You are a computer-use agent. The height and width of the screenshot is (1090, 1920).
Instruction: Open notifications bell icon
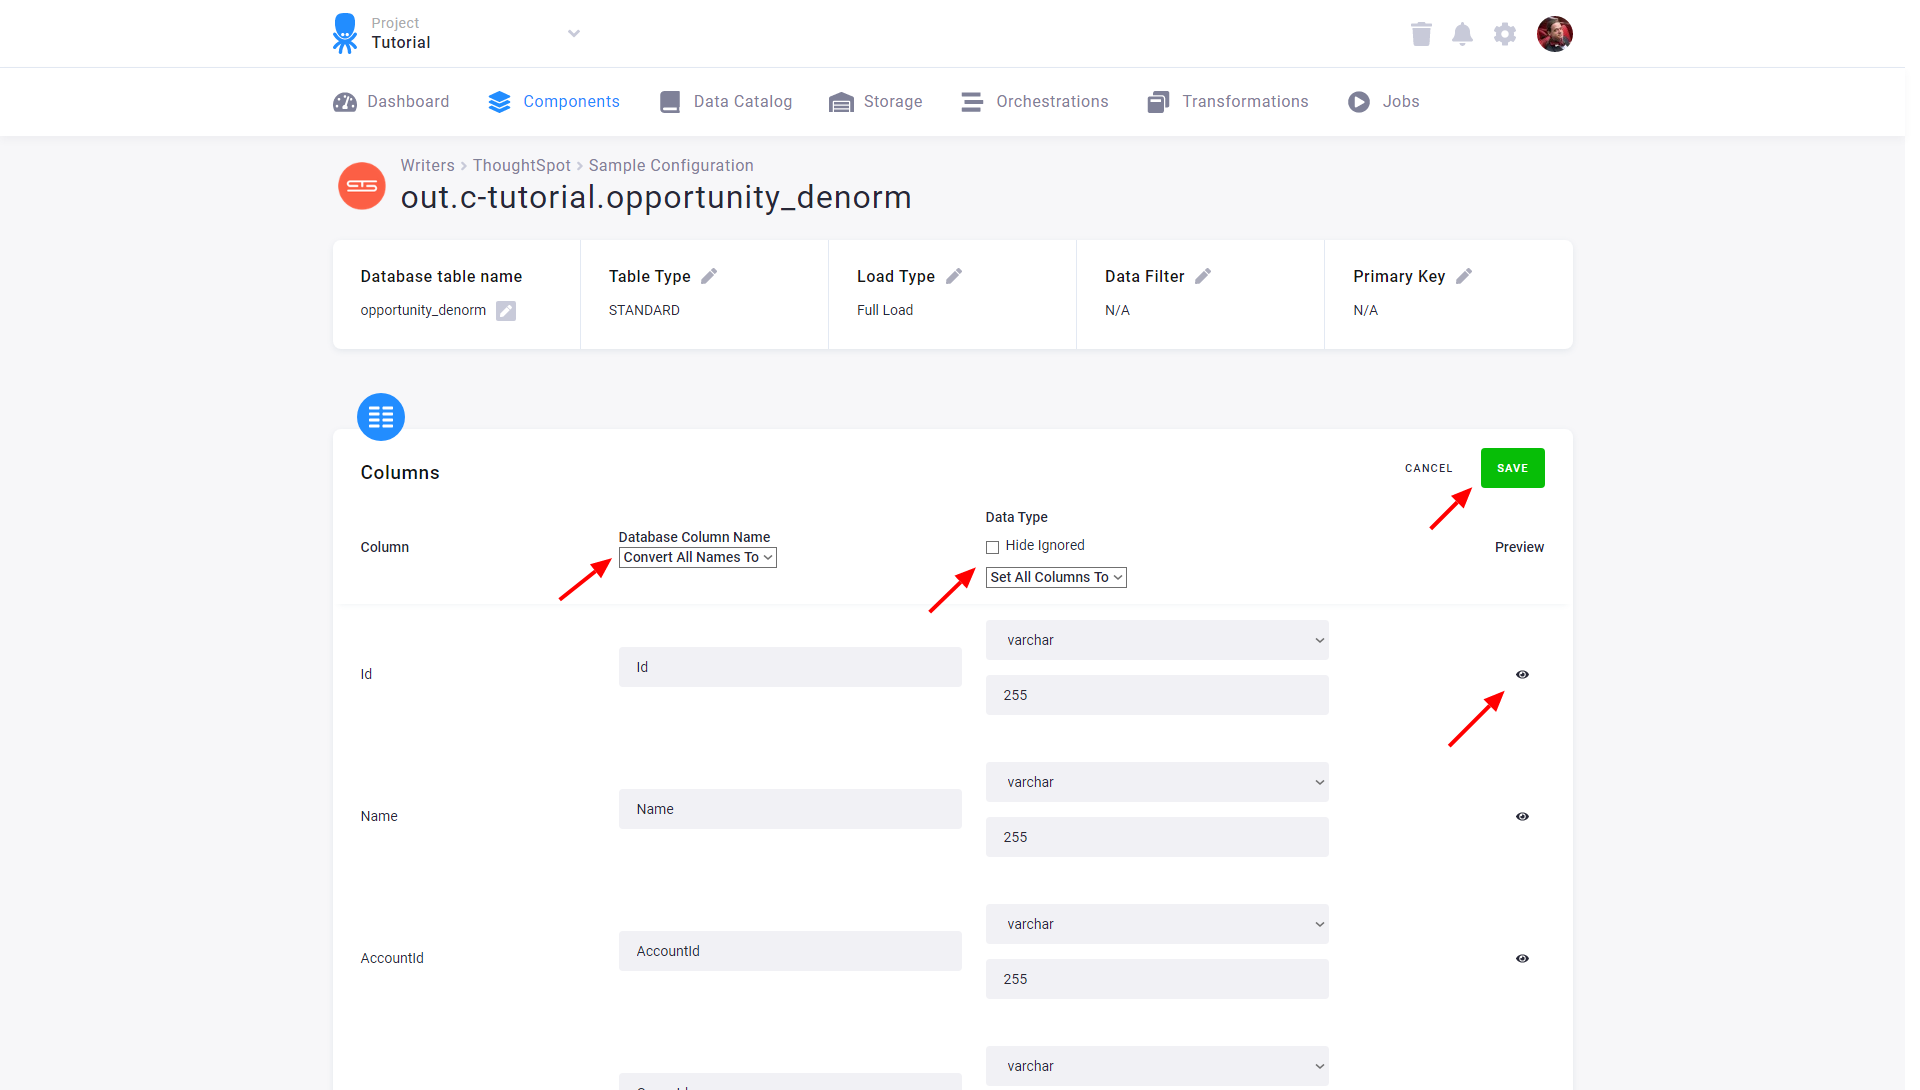pyautogui.click(x=1462, y=34)
